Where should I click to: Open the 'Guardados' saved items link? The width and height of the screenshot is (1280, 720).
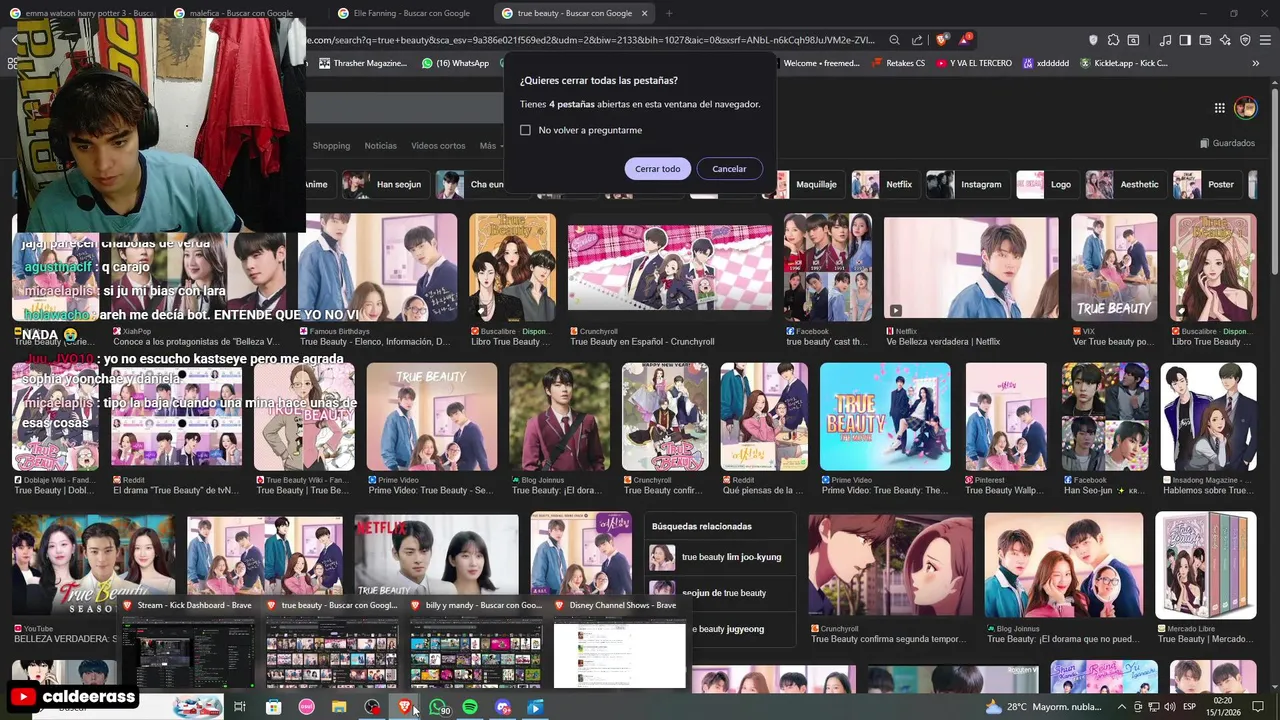point(1227,143)
